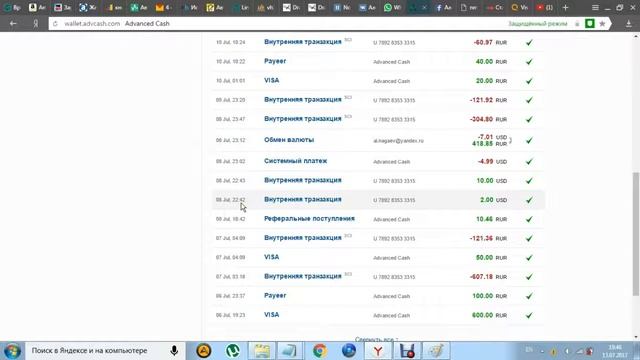Click the Защищённый режим label

pyautogui.click(x=538, y=24)
